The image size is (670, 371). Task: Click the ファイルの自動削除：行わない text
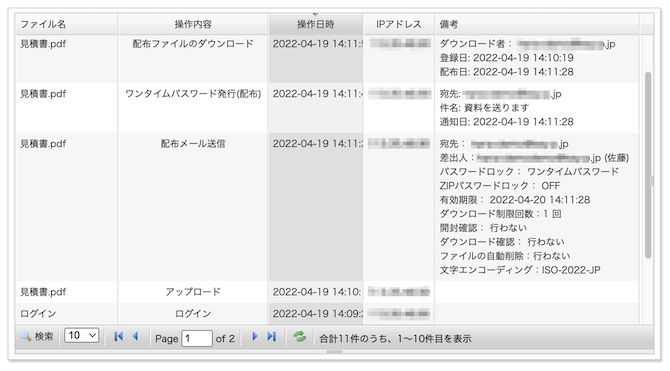(x=505, y=256)
